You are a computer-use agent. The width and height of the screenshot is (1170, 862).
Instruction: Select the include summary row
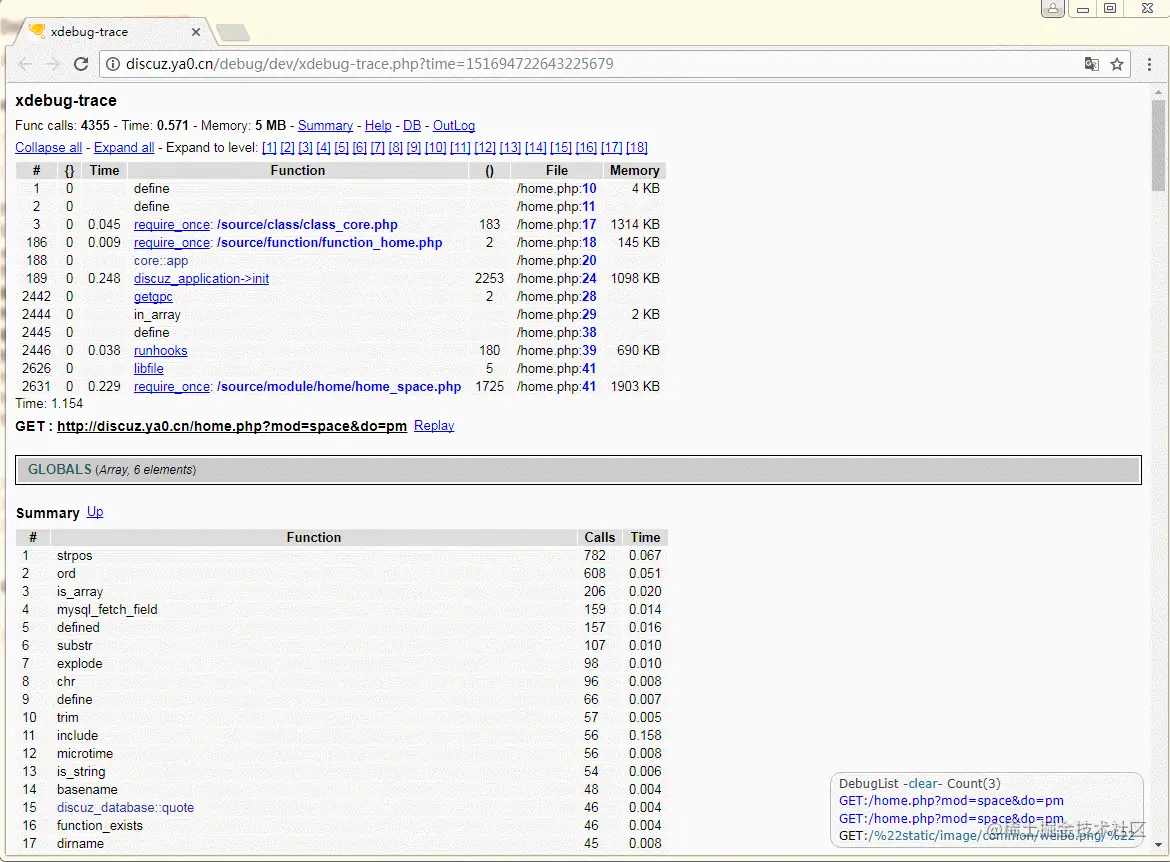tap(341, 735)
